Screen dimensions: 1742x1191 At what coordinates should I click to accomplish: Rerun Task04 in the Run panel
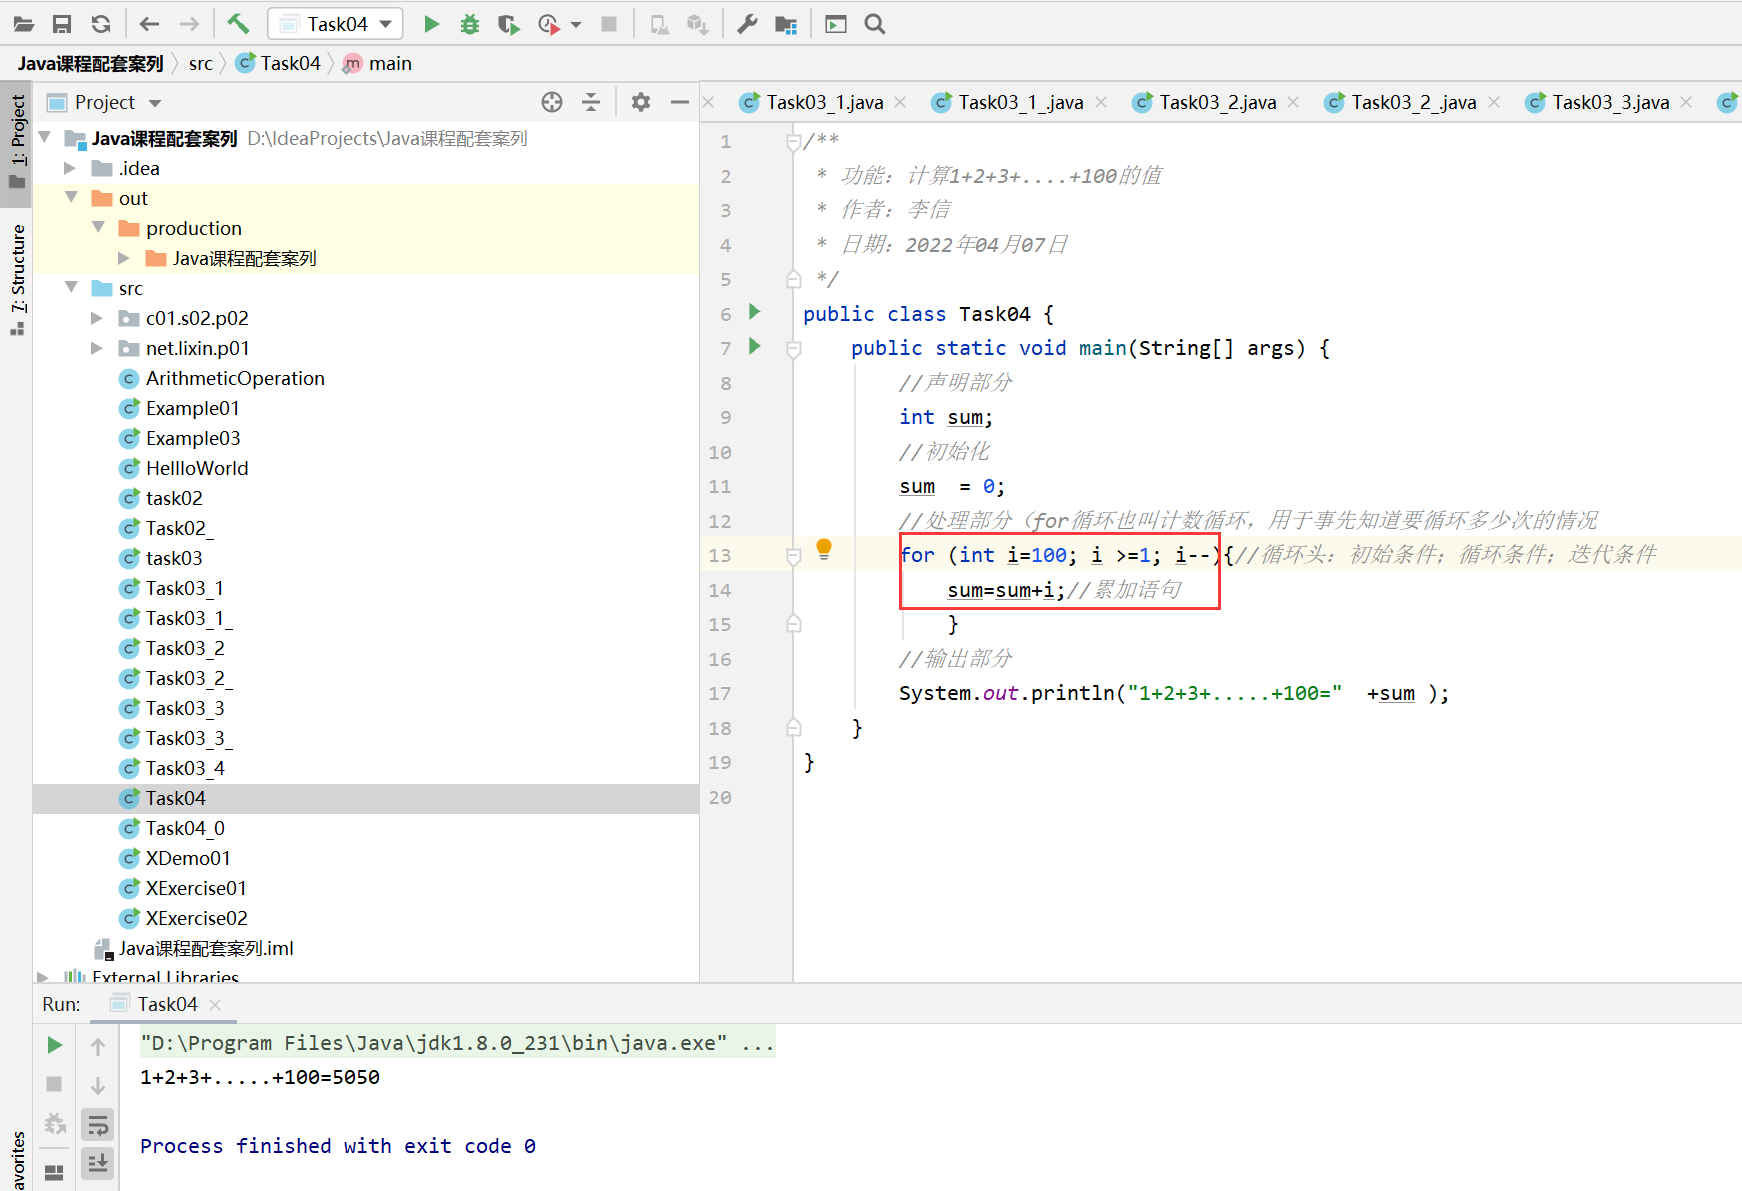click(55, 1045)
